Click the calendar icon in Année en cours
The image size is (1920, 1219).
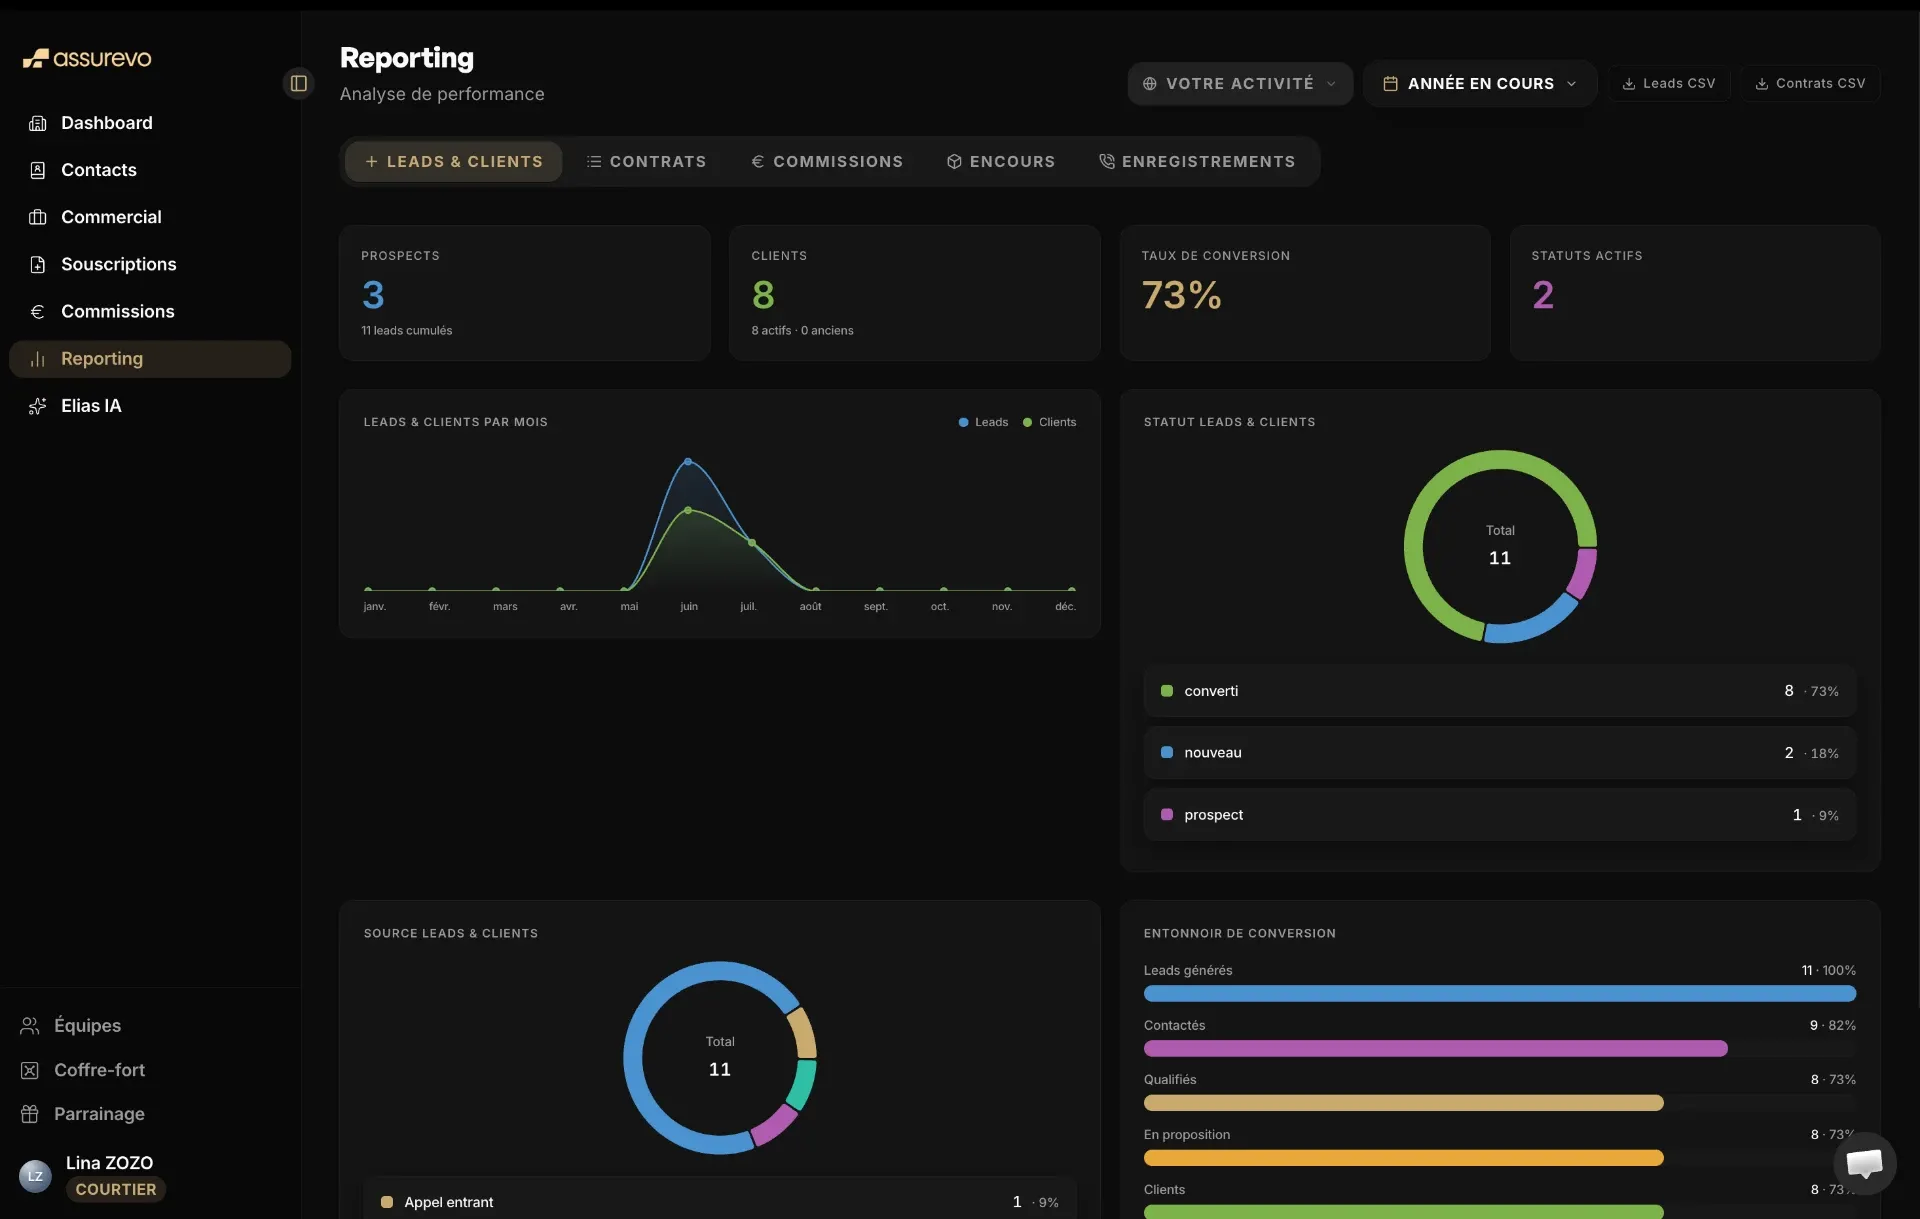(1390, 84)
